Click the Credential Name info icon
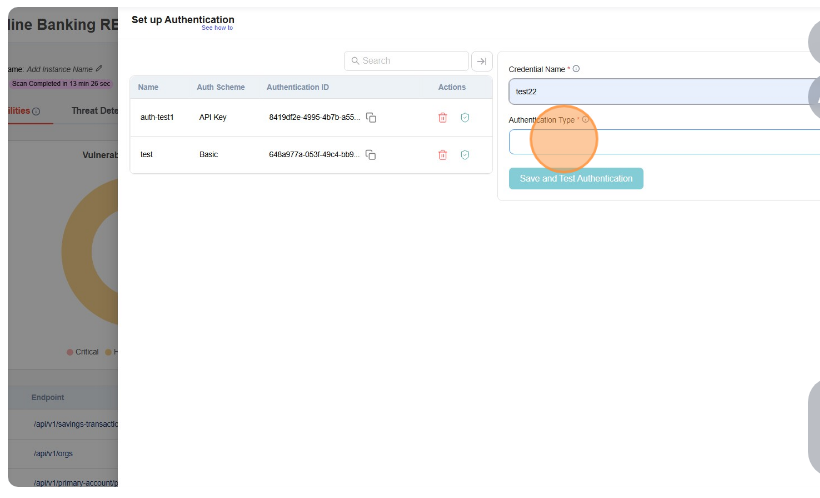Image resolution: width=820 pixels, height=498 pixels. pyautogui.click(x=577, y=69)
